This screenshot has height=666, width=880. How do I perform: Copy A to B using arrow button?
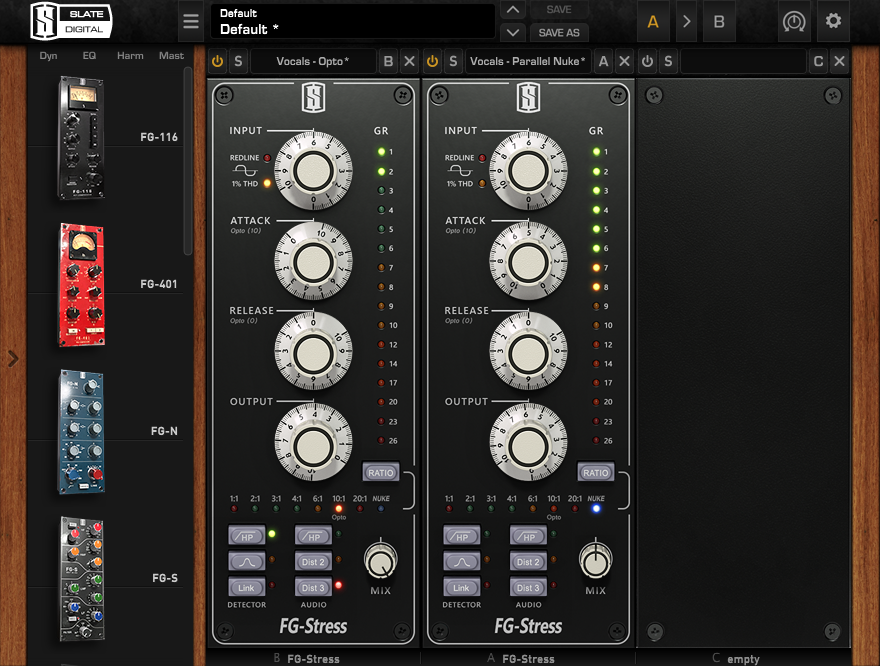(x=686, y=21)
